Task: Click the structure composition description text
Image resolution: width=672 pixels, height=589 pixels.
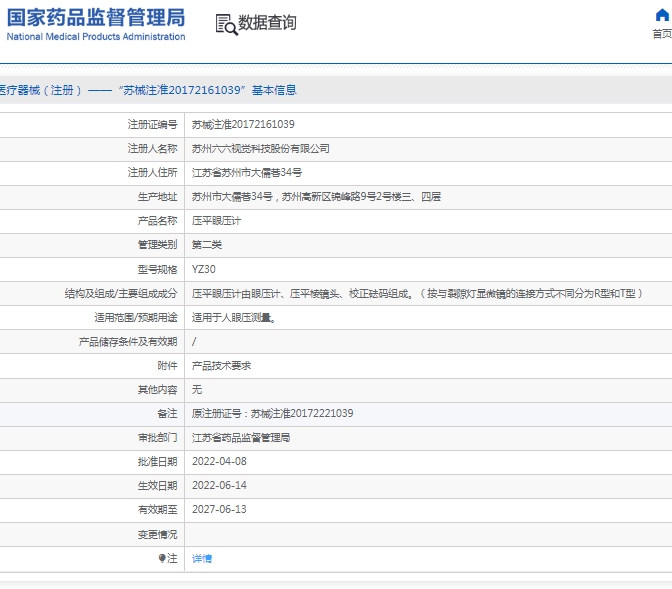Action: pos(417,293)
